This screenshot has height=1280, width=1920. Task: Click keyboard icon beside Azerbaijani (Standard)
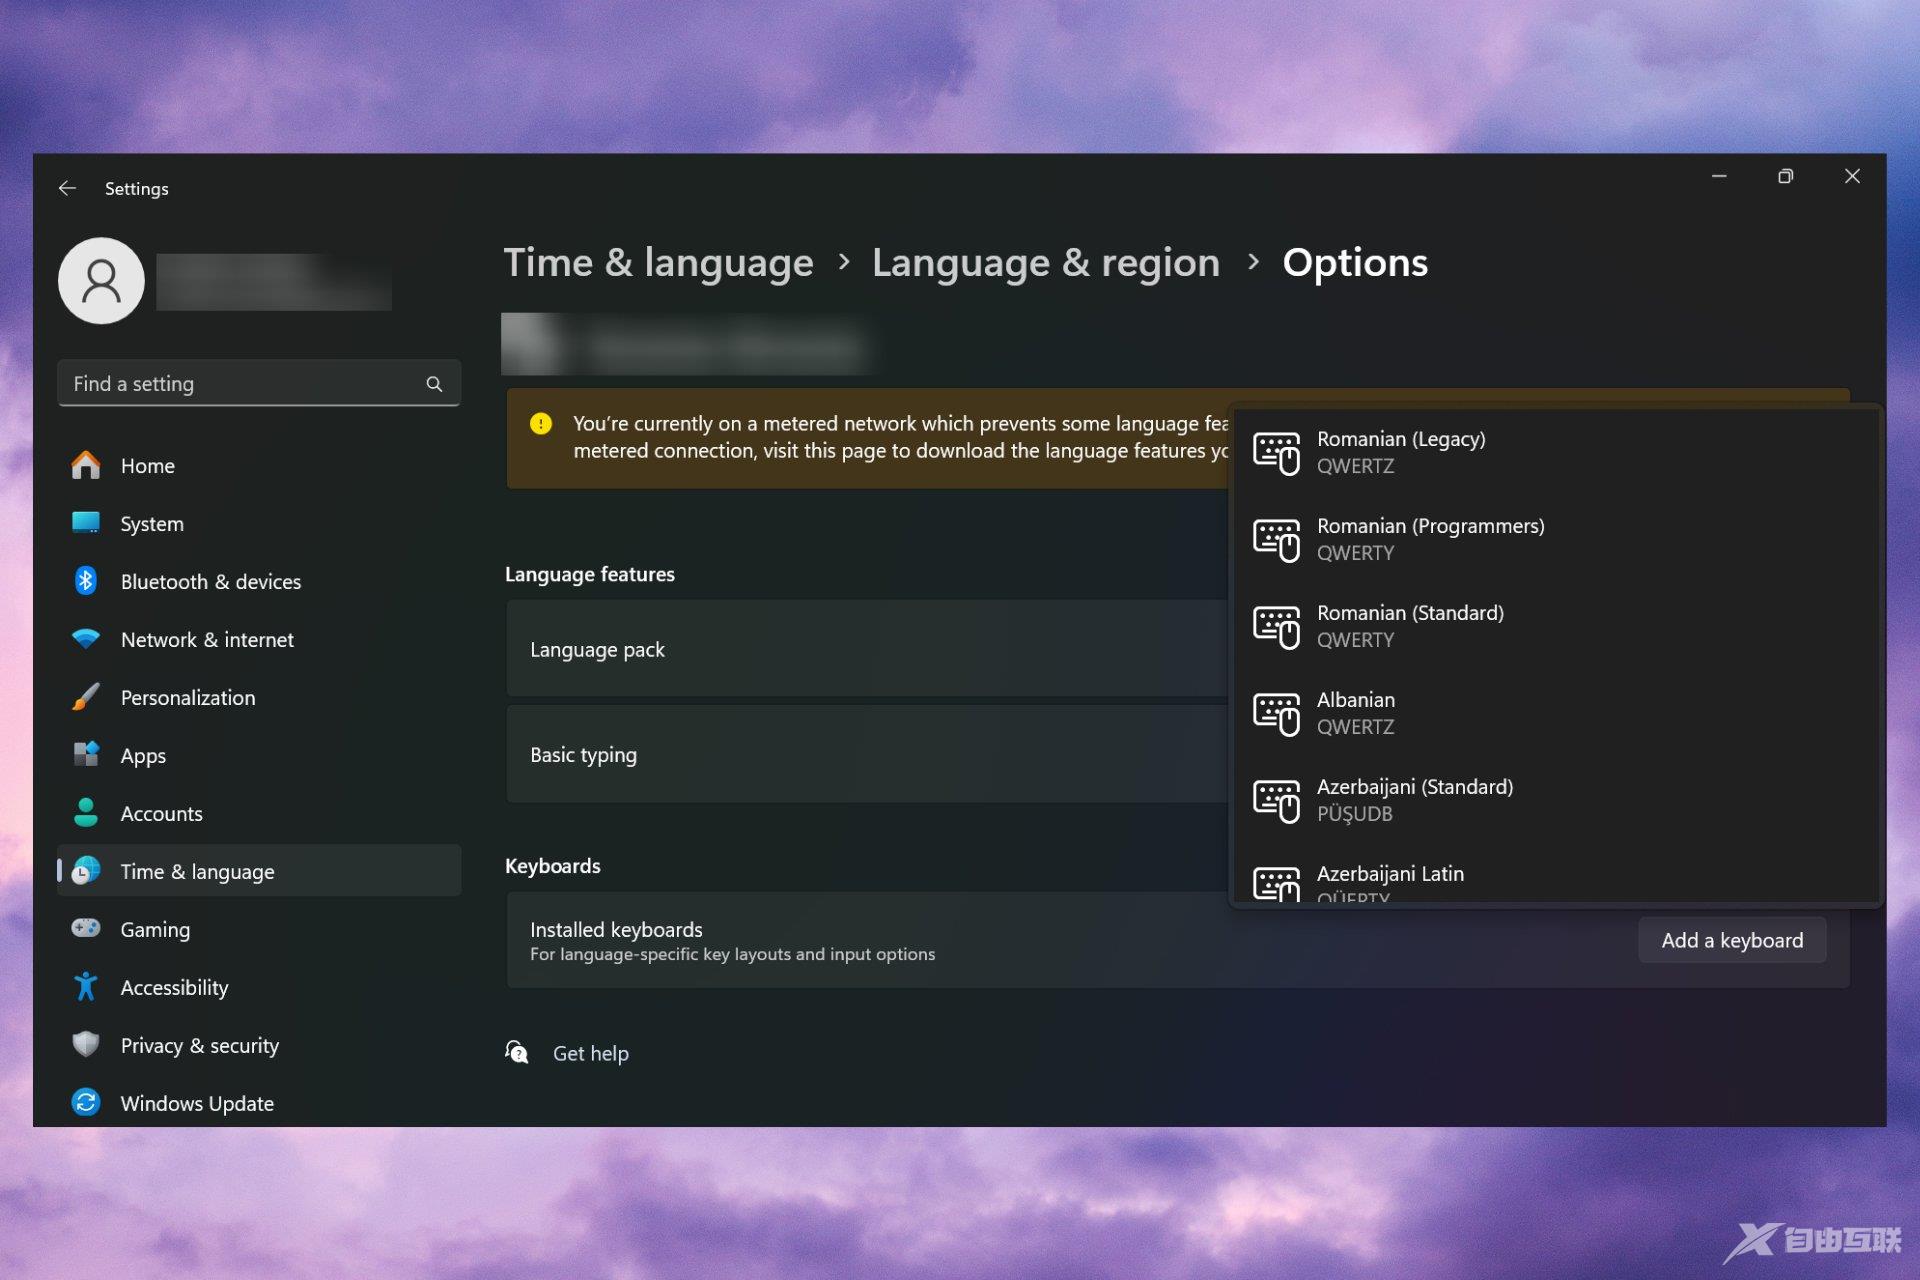pyautogui.click(x=1276, y=801)
